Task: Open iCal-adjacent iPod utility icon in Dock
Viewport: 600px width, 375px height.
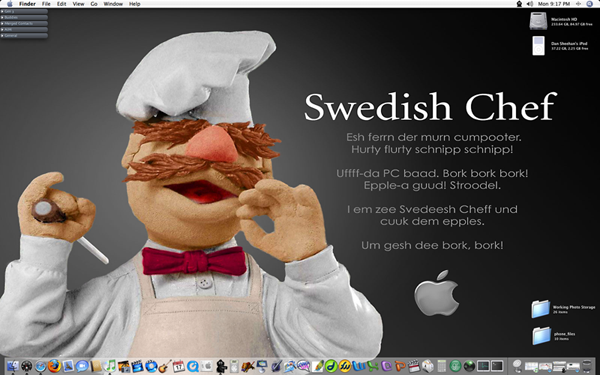Action: pyautogui.click(x=234, y=366)
